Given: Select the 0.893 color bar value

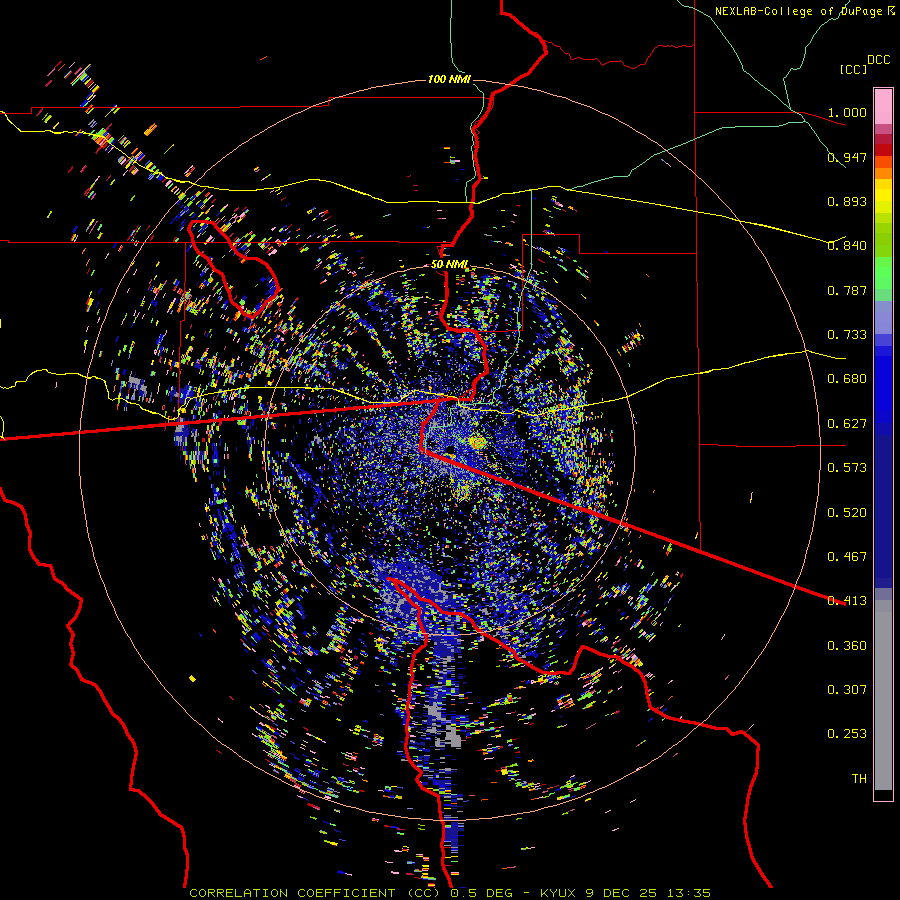Looking at the screenshot, I should tap(847, 201).
